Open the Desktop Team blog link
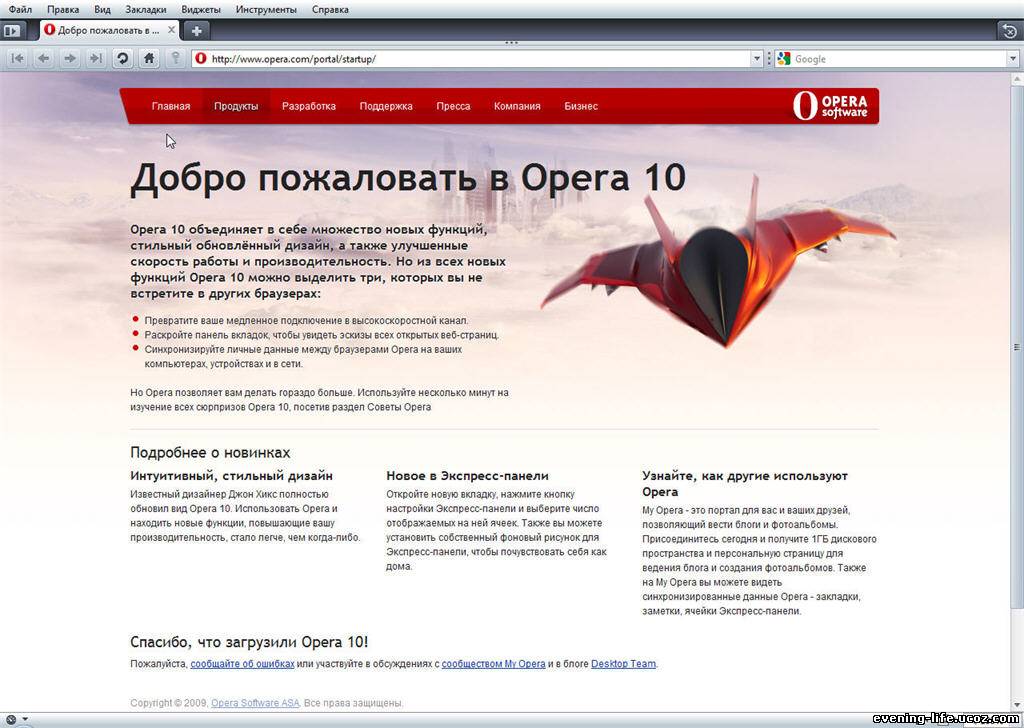 pyautogui.click(x=624, y=664)
